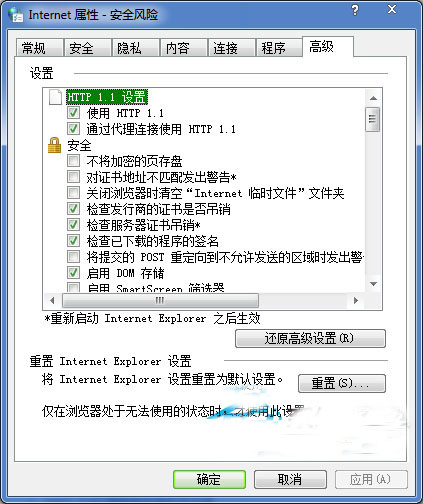Image resolution: width=423 pixels, height=504 pixels.
Task: Click the vertical scrollbar up arrow
Action: pos(373,98)
